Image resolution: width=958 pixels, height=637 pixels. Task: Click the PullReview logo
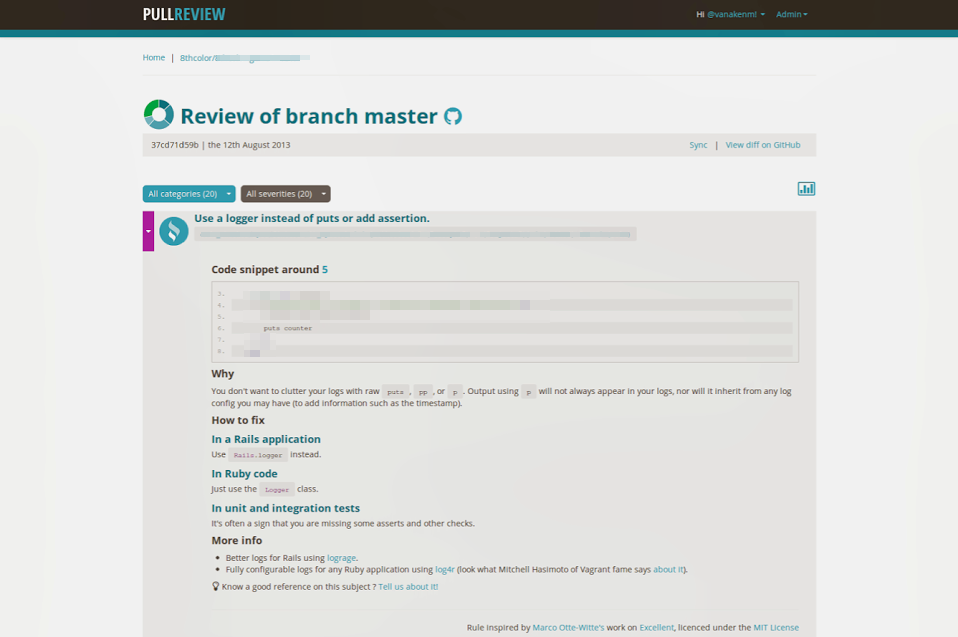[x=184, y=14]
